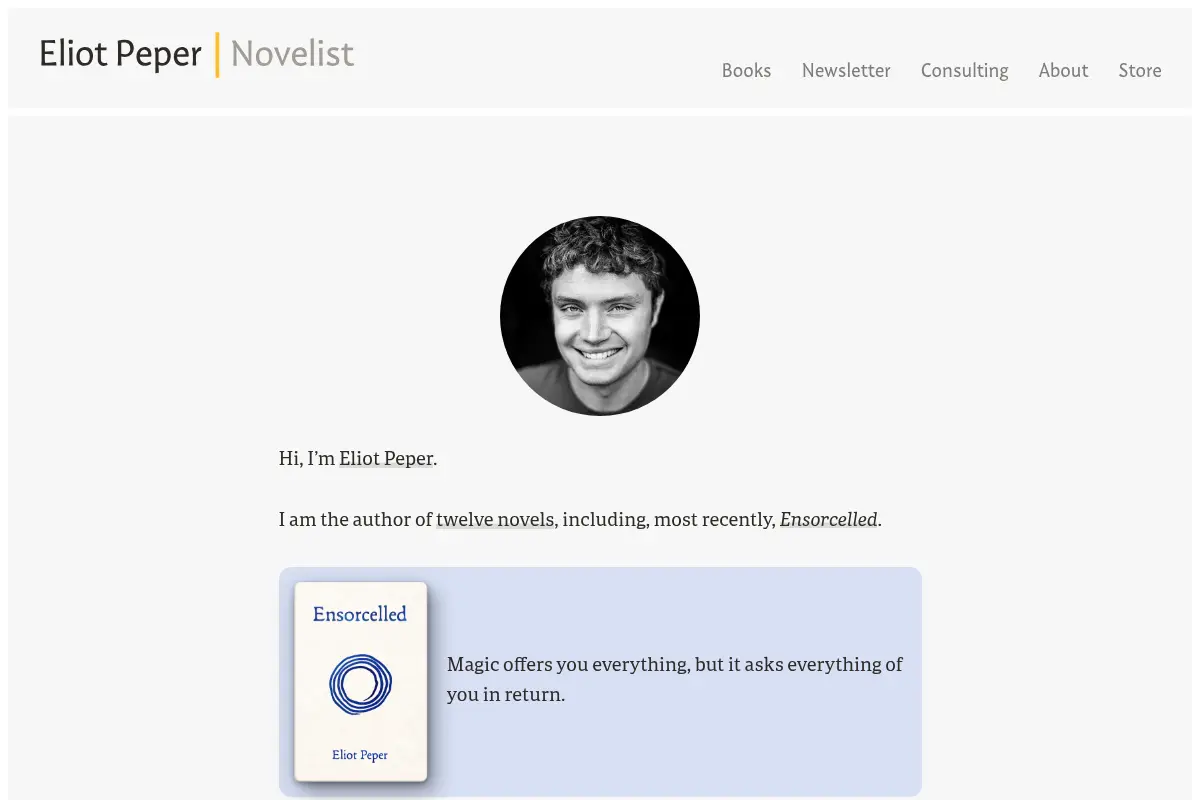Image resolution: width=1200 pixels, height=800 pixels.
Task: Open the twelve novels link
Action: [x=495, y=520]
